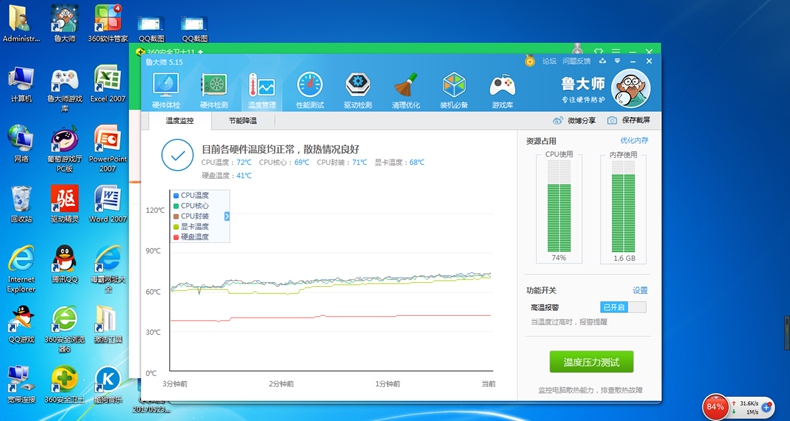Screen dimensions: 790x421
Task: Click the 优化内存 optimize memory link
Action: pyautogui.click(x=634, y=141)
